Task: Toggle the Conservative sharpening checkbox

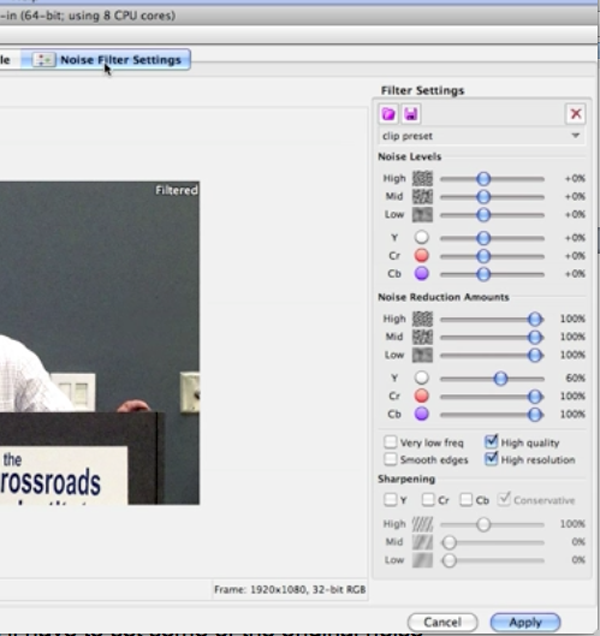Action: 504,499
